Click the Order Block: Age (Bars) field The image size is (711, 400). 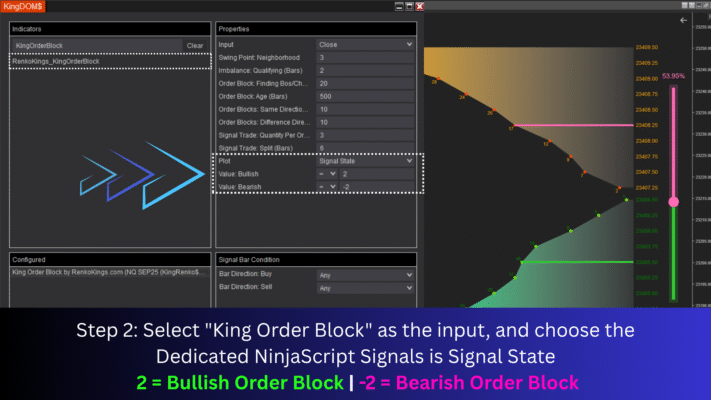pos(365,96)
